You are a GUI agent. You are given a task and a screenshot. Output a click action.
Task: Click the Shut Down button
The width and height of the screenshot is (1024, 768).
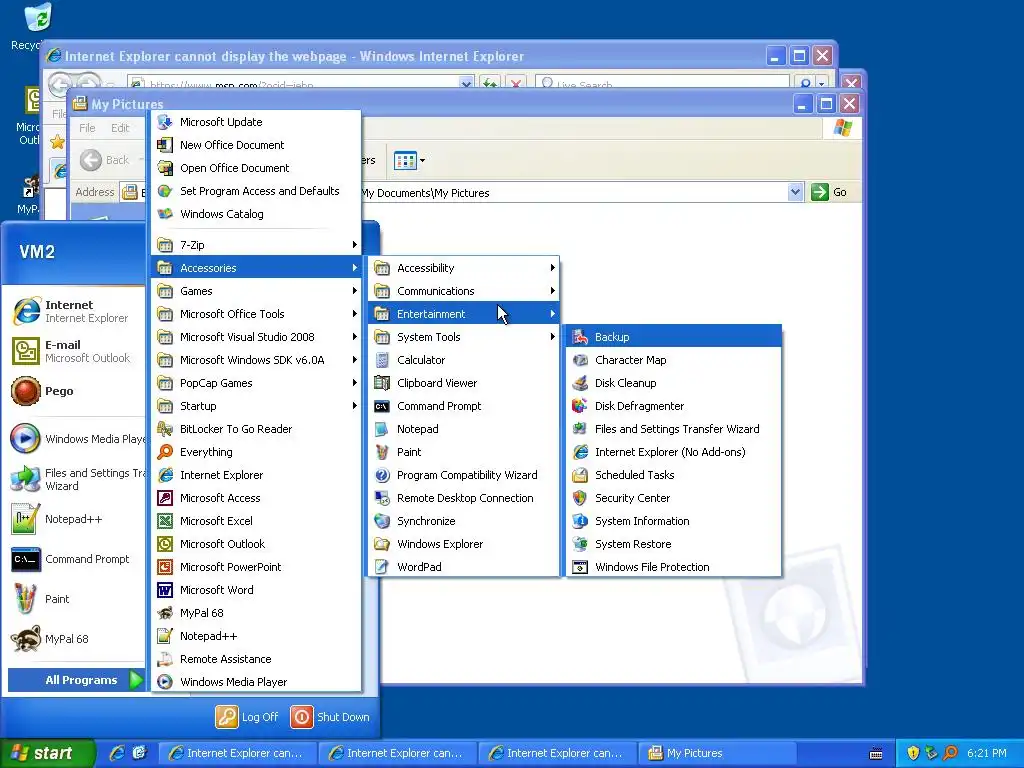330,716
